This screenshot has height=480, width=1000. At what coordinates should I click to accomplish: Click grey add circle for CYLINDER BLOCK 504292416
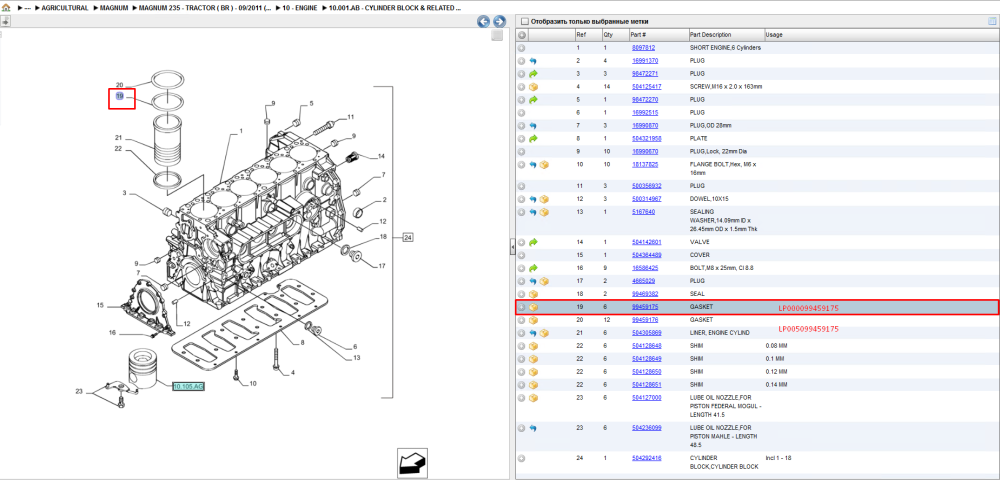point(522,458)
